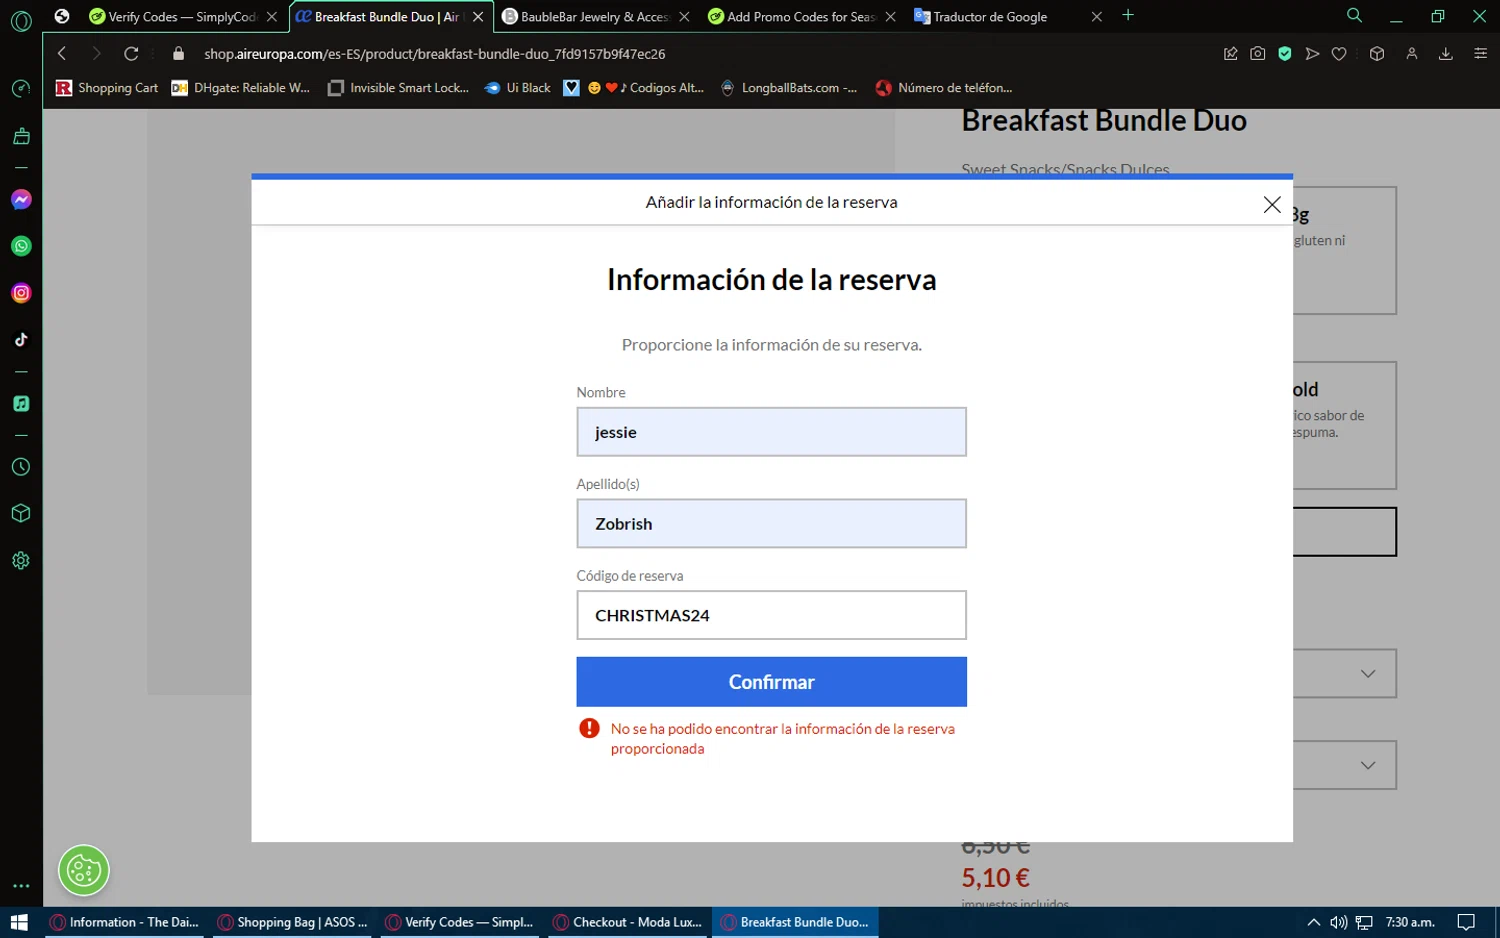Reload the current page
The width and height of the screenshot is (1500, 938).
(x=131, y=54)
